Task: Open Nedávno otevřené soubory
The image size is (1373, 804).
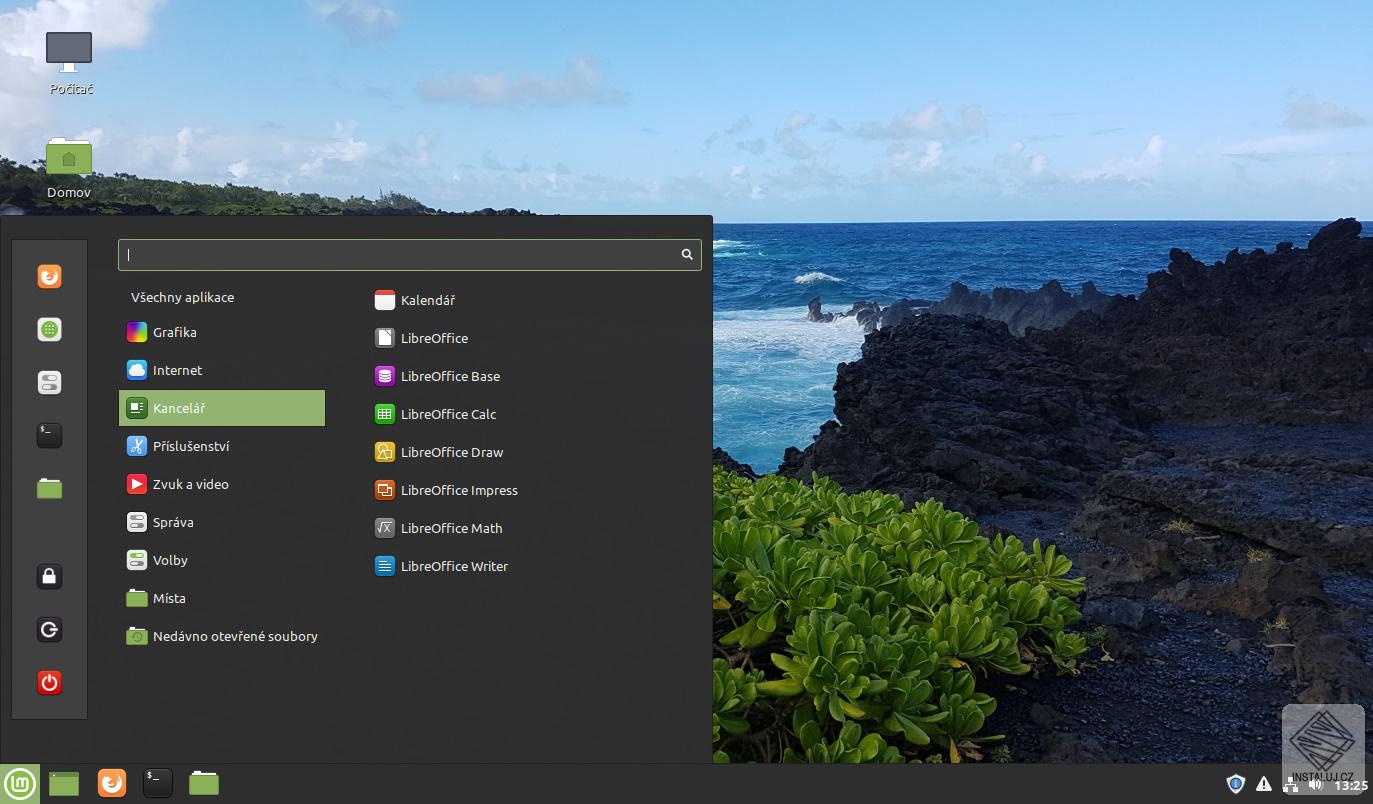Action: pos(234,636)
